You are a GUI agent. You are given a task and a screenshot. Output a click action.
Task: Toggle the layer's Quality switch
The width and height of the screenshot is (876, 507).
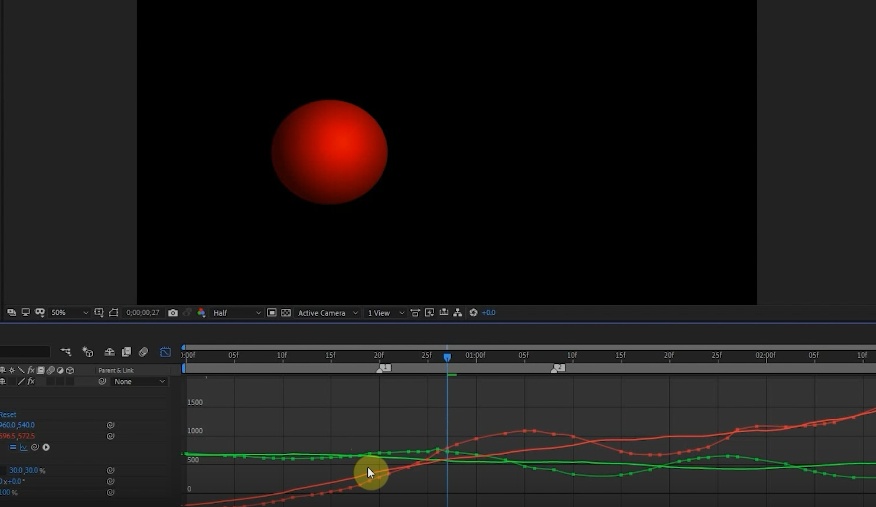21,381
